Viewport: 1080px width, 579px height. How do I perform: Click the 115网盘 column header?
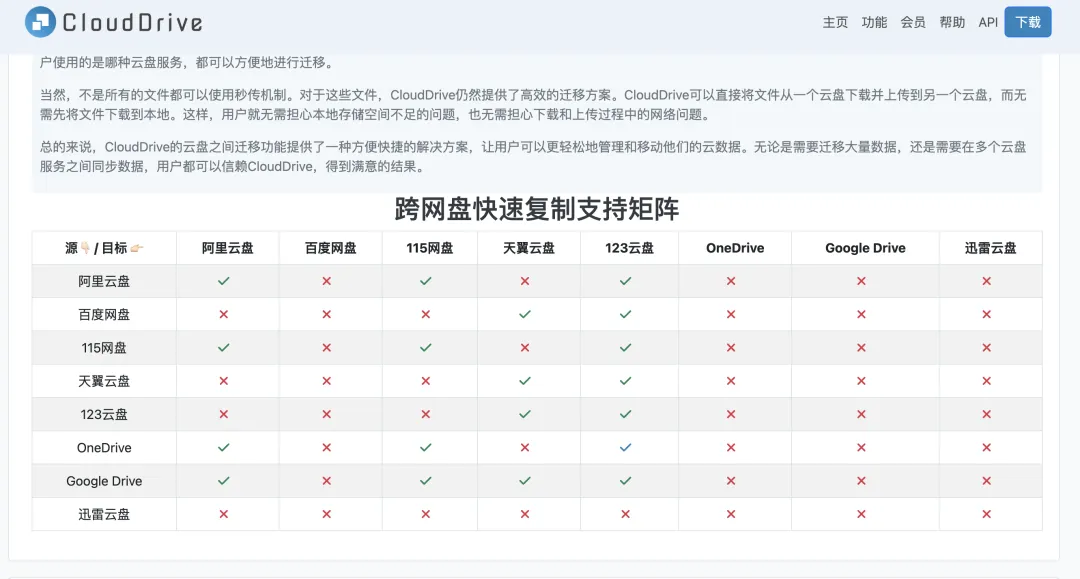click(x=430, y=248)
